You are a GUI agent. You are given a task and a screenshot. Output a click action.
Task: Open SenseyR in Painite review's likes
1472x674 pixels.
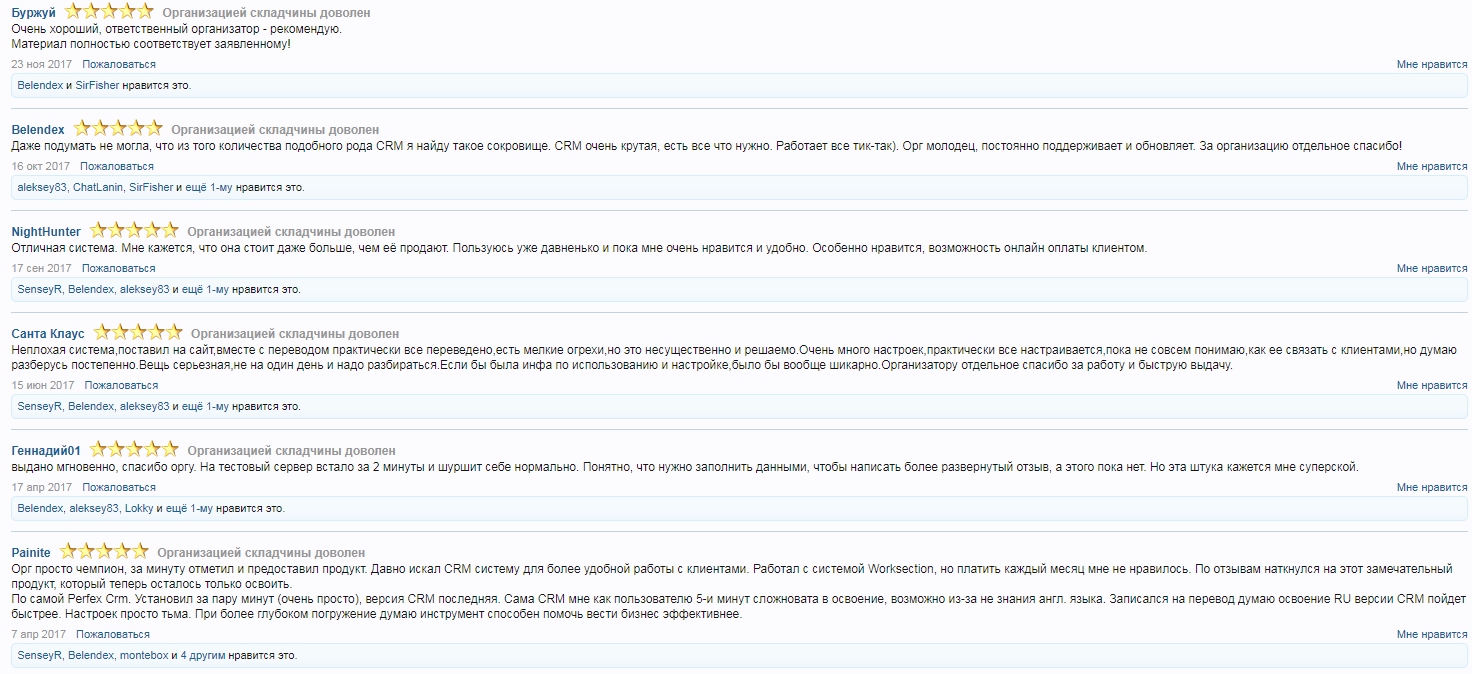(x=40, y=655)
